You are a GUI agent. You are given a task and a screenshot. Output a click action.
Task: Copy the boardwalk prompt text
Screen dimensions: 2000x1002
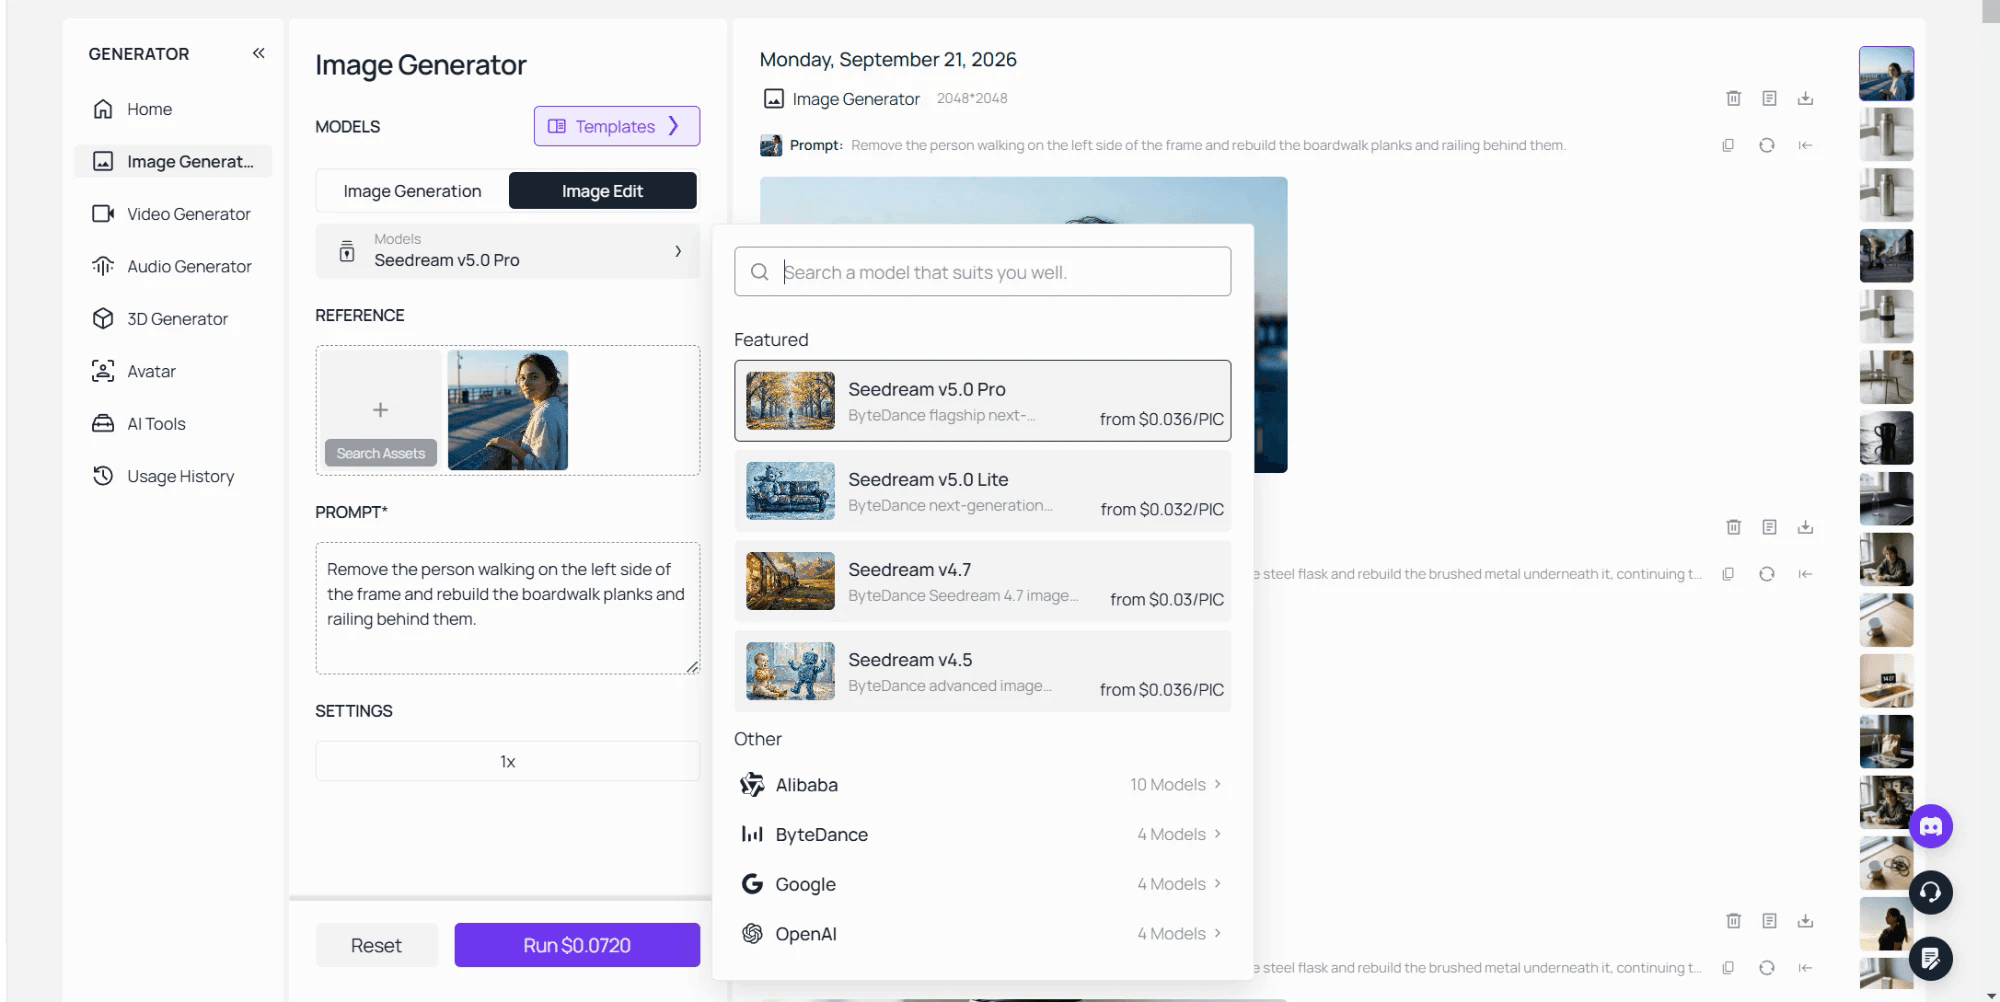click(1728, 145)
